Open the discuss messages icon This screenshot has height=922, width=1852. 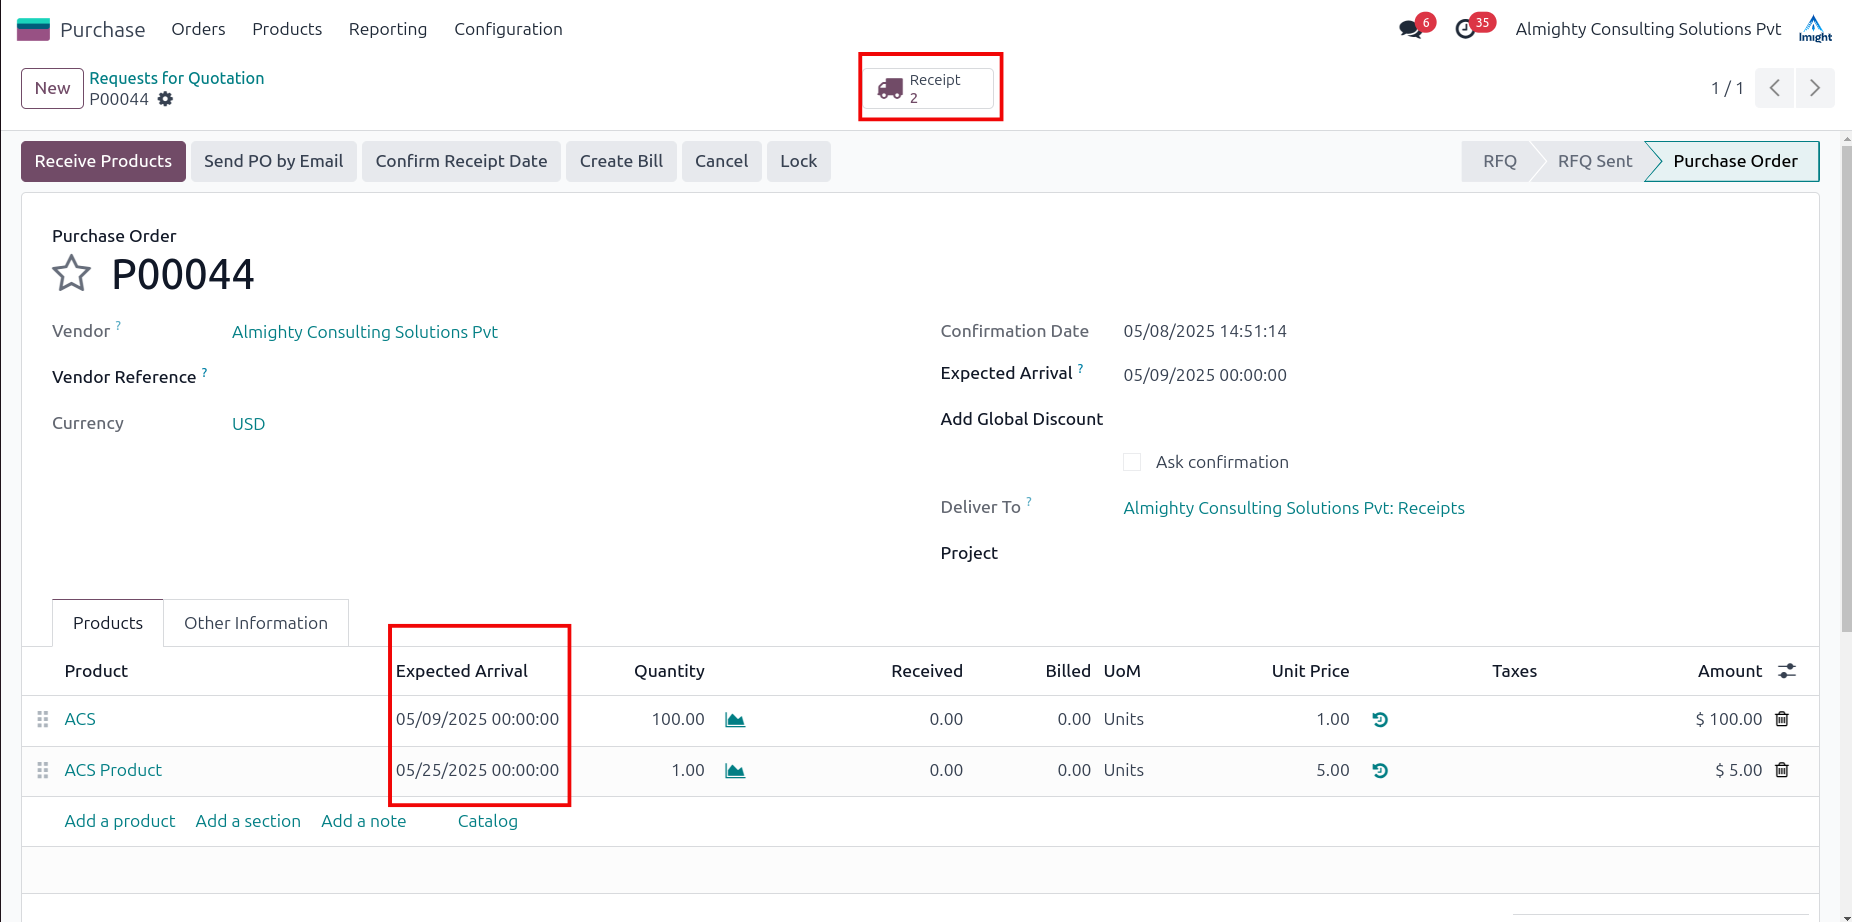pos(1411,29)
